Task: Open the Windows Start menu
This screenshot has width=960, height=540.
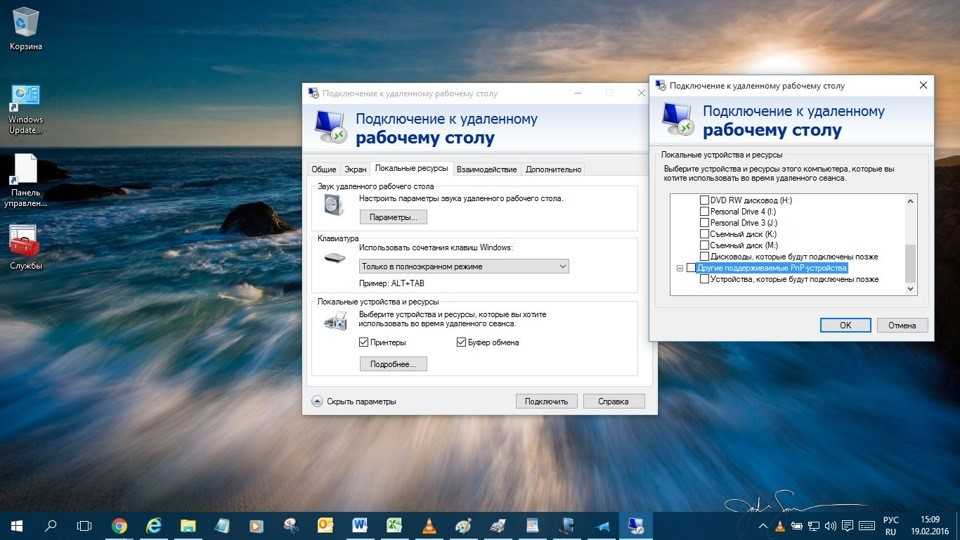Action: pos(17,526)
